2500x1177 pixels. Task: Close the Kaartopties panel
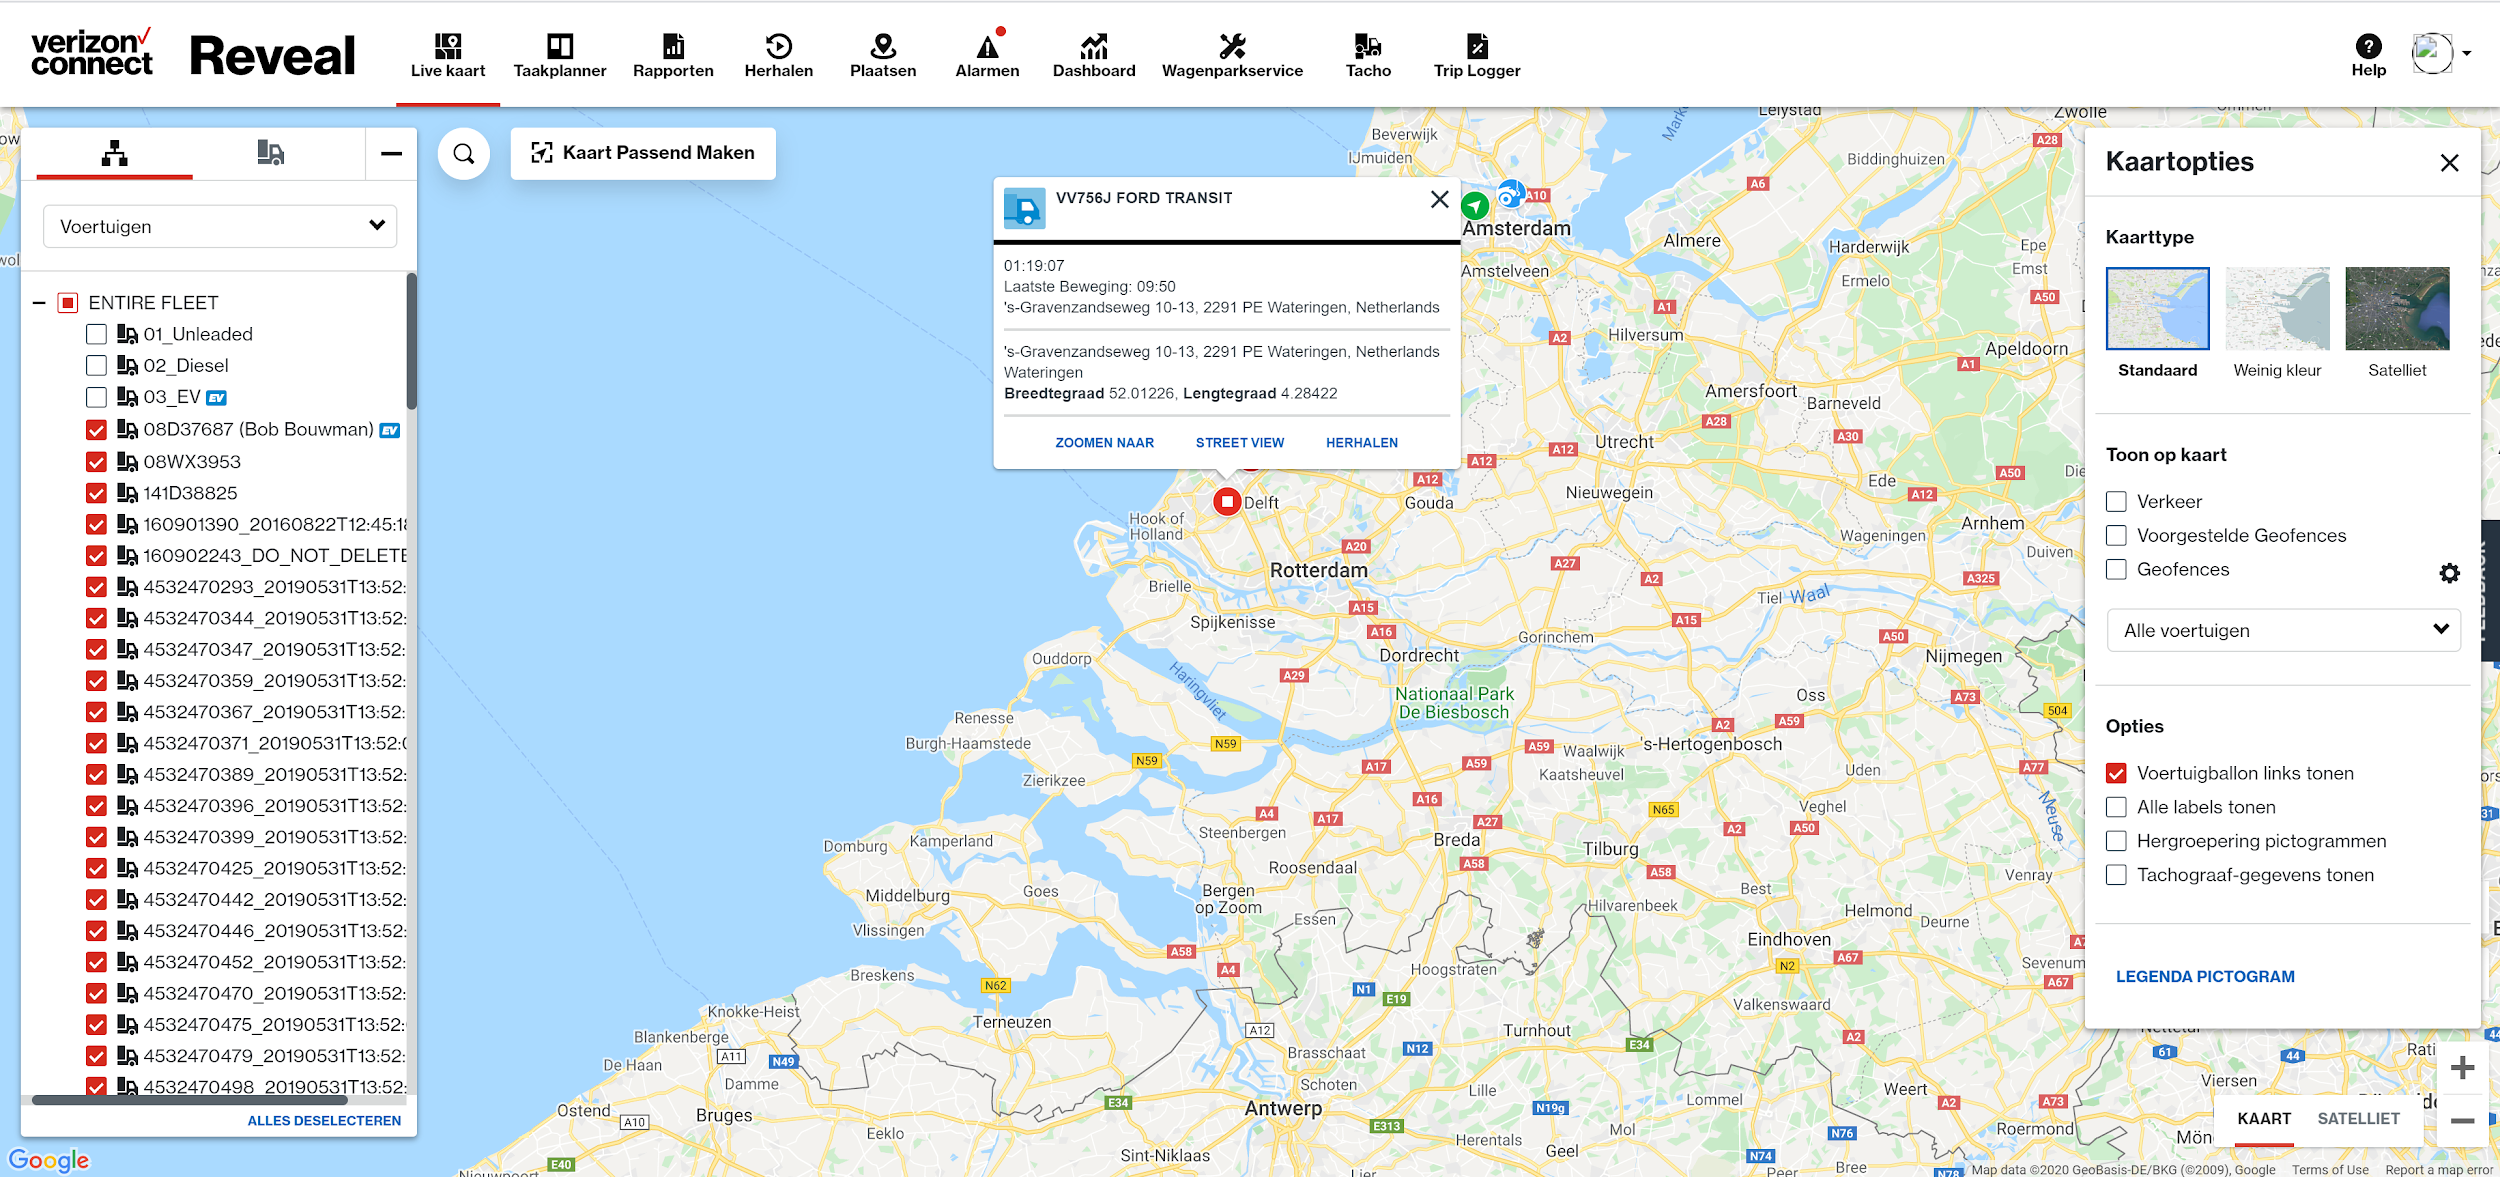pyautogui.click(x=2449, y=162)
